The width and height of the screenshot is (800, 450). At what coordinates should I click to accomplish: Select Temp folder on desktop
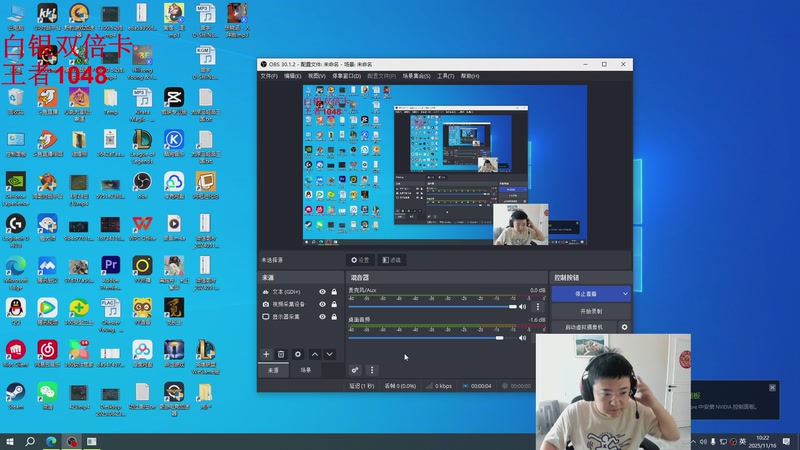click(x=111, y=101)
